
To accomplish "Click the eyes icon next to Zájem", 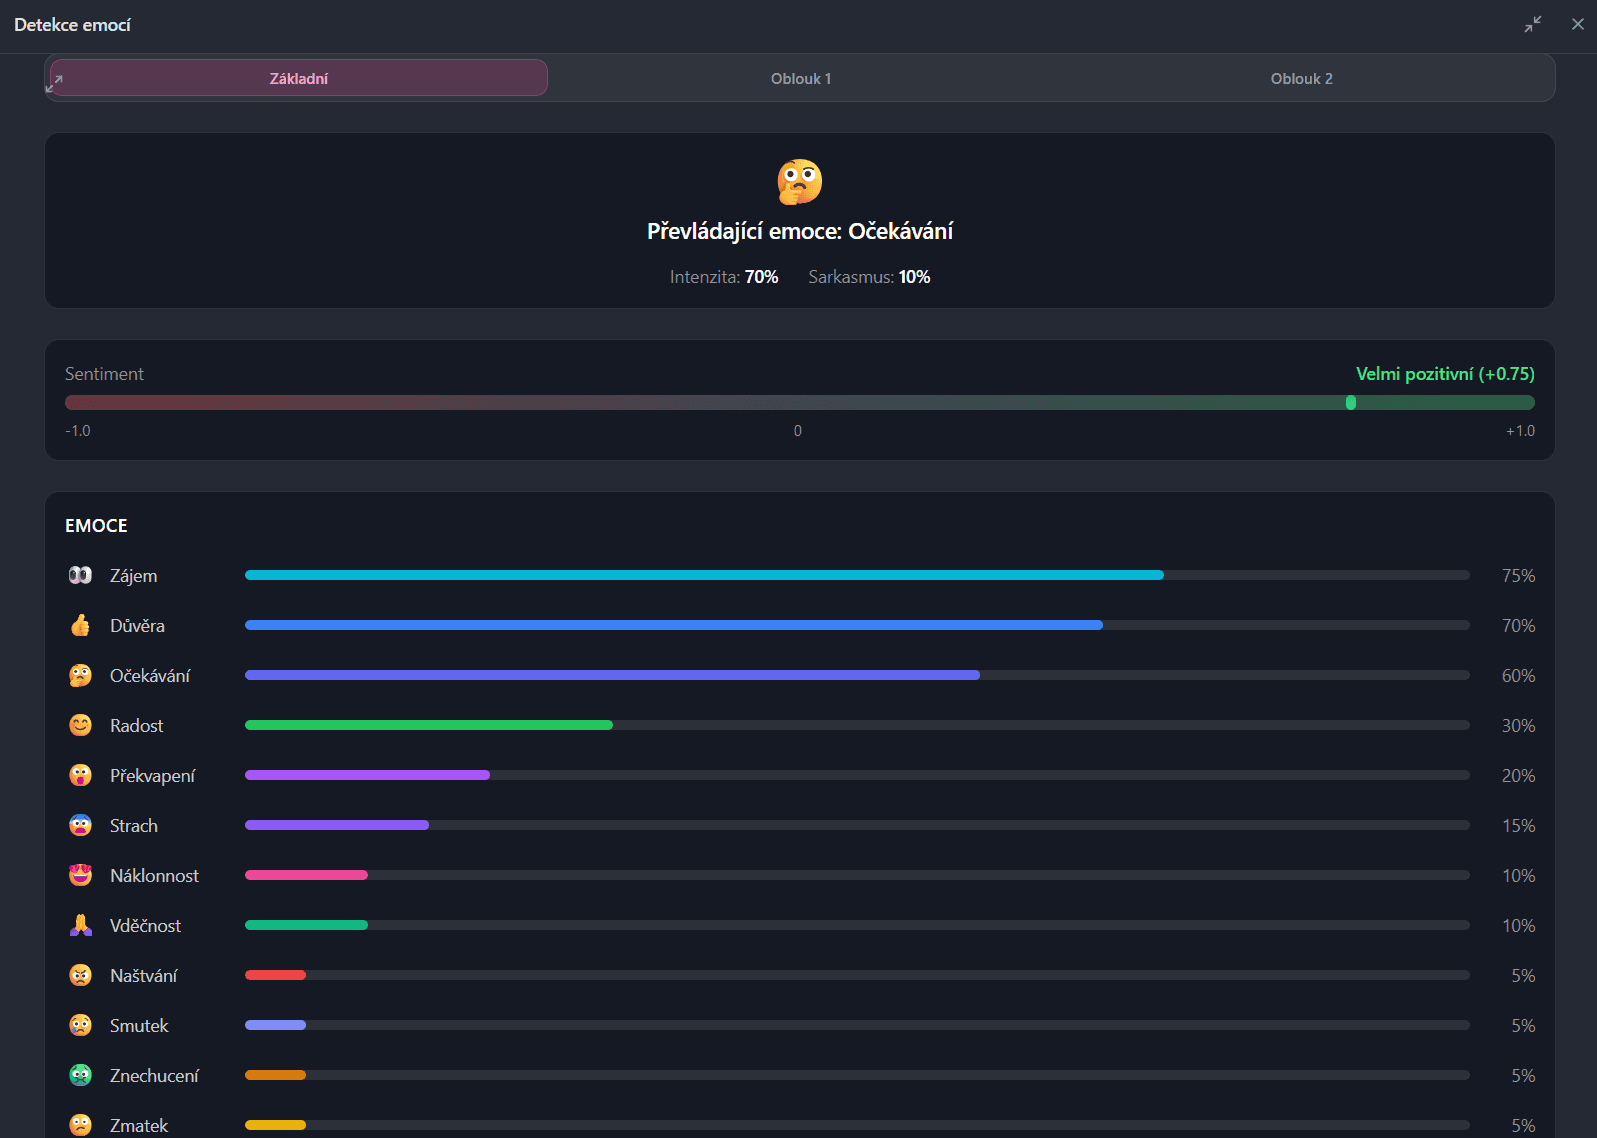I will coord(80,575).
